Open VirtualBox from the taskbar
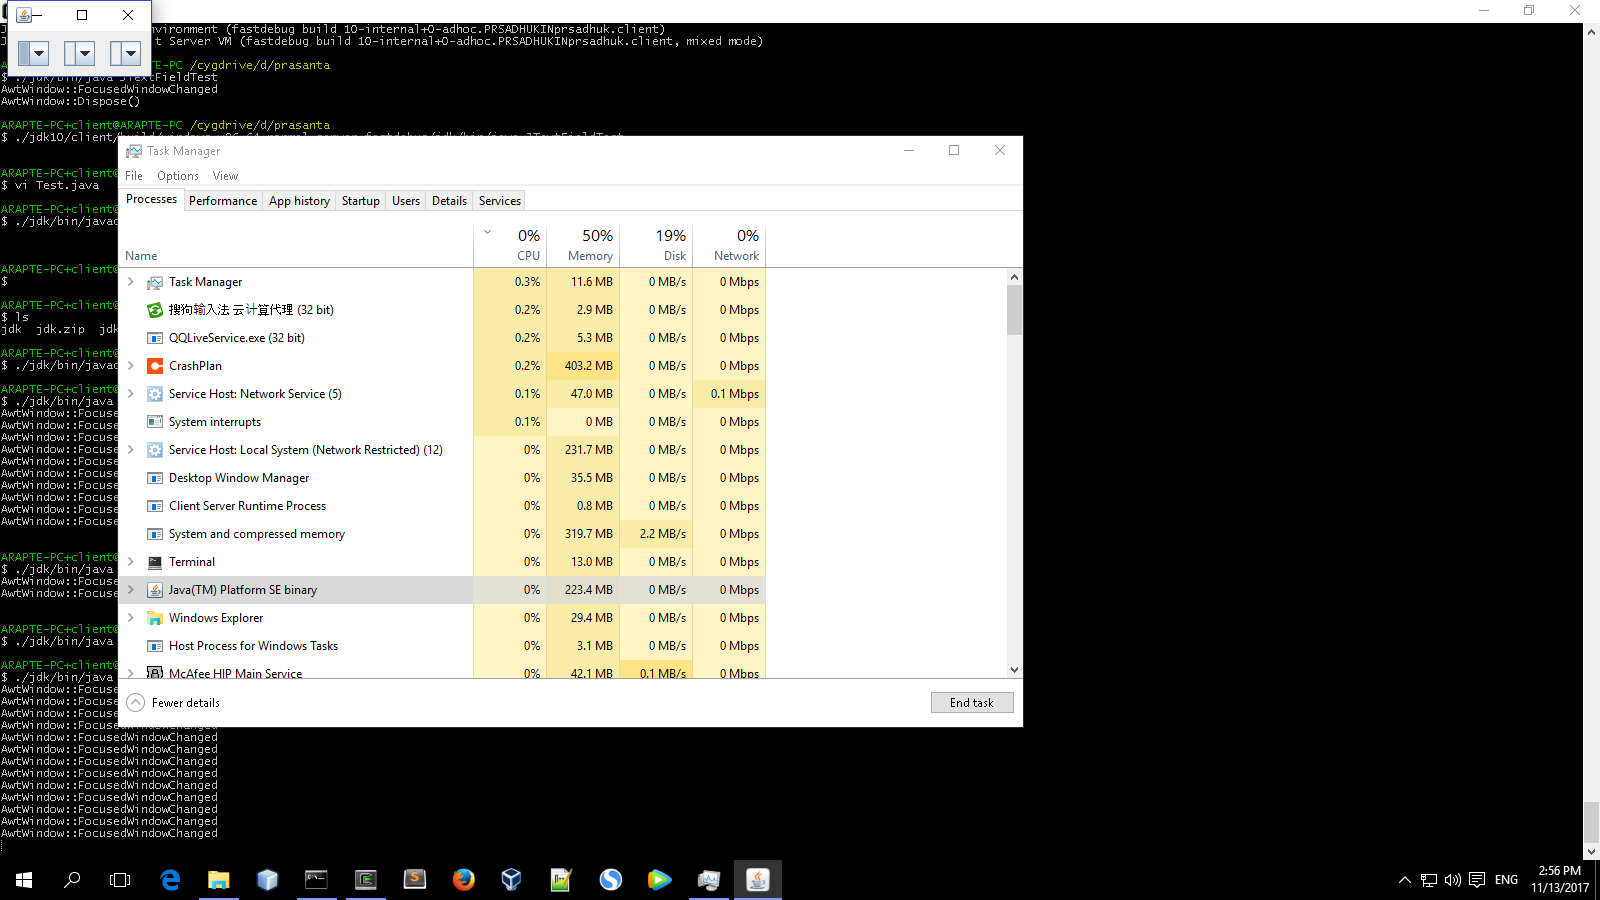 (511, 880)
